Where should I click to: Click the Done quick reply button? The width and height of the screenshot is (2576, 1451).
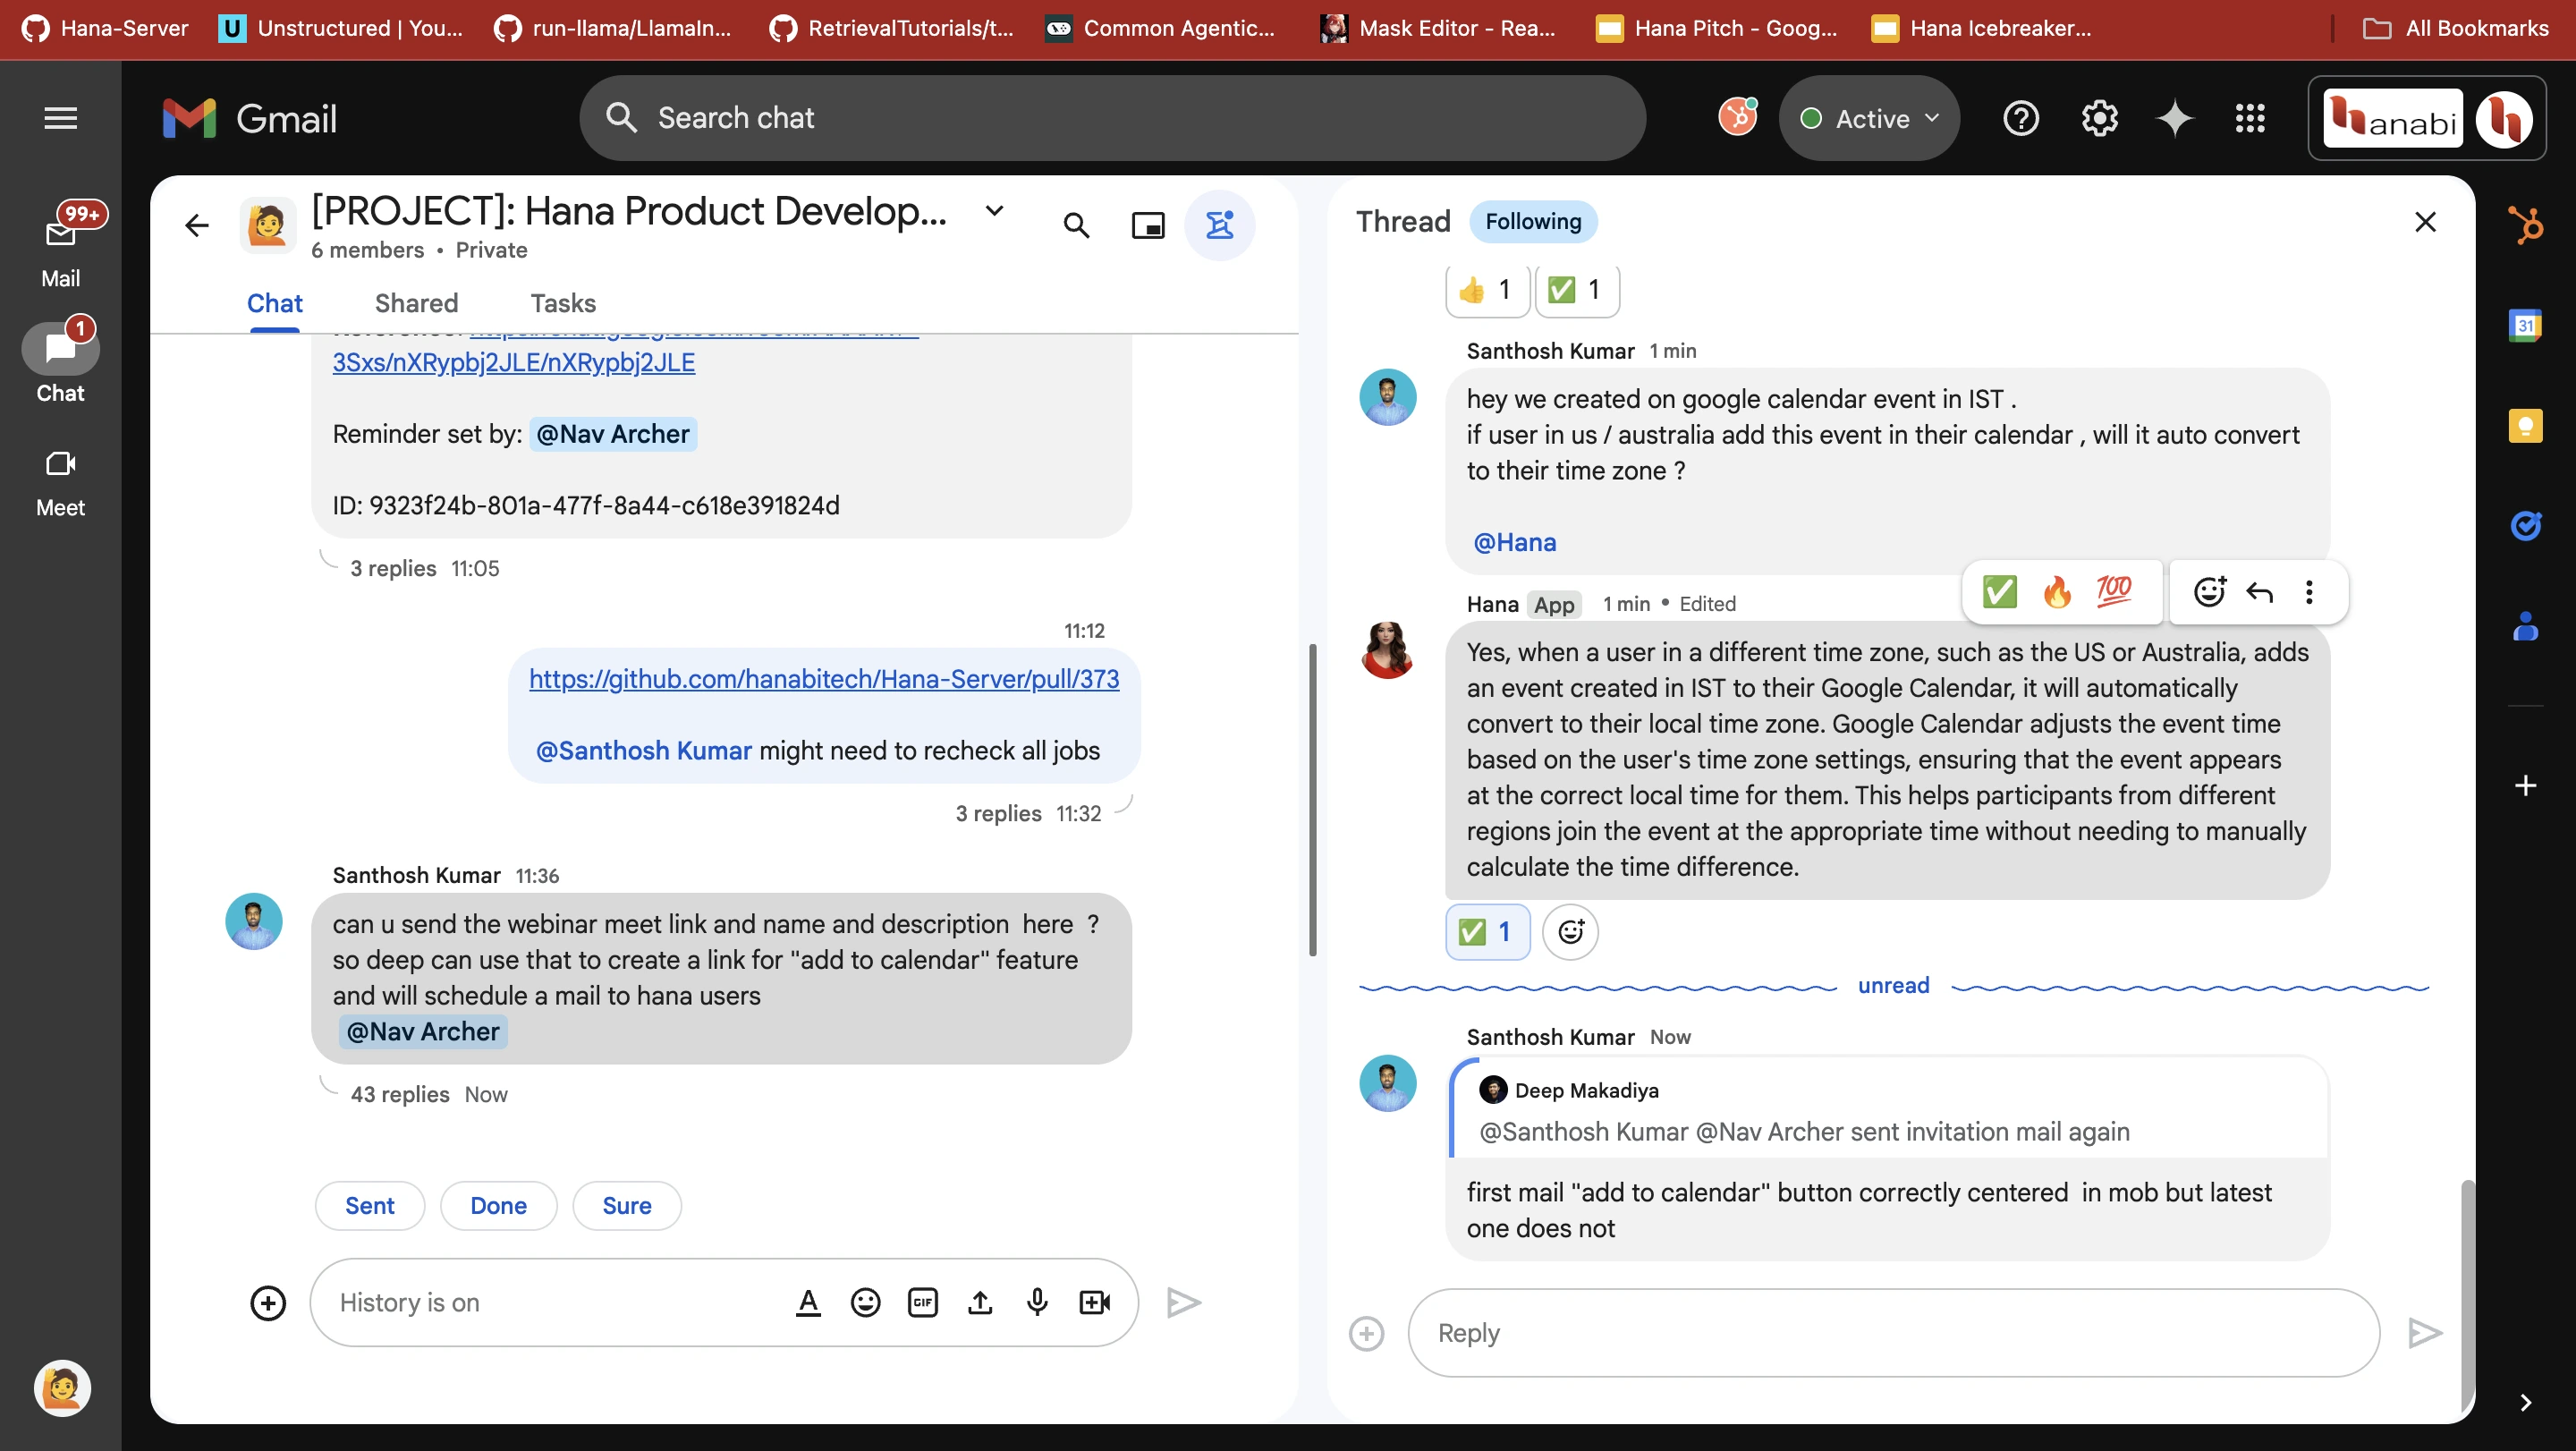click(497, 1203)
